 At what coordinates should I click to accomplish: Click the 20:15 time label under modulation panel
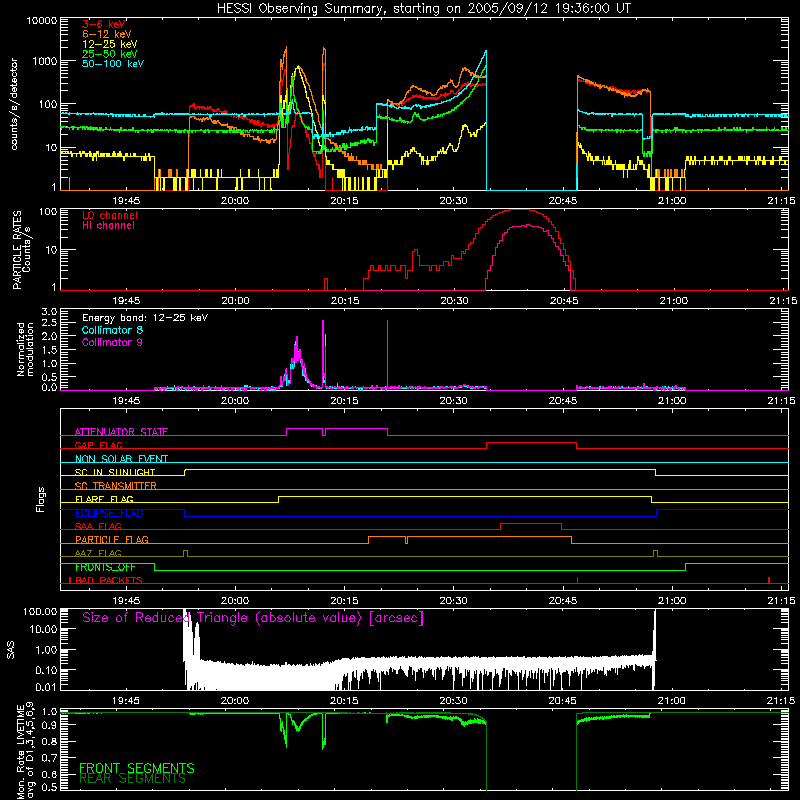pyautogui.click(x=344, y=401)
